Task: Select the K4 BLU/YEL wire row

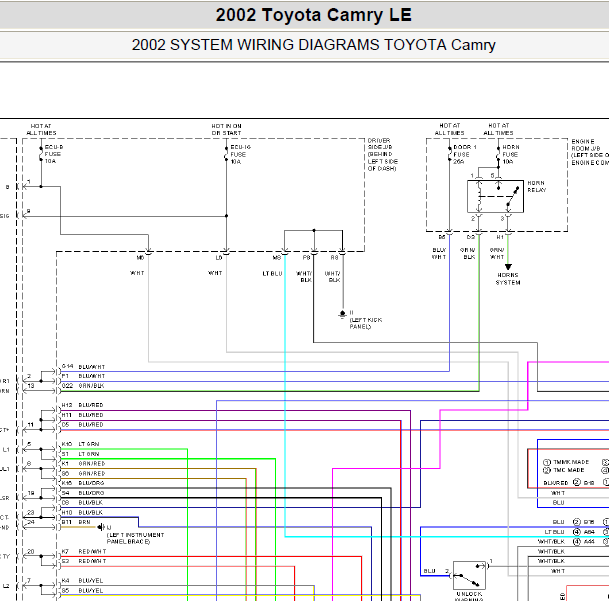Action: [x=82, y=580]
